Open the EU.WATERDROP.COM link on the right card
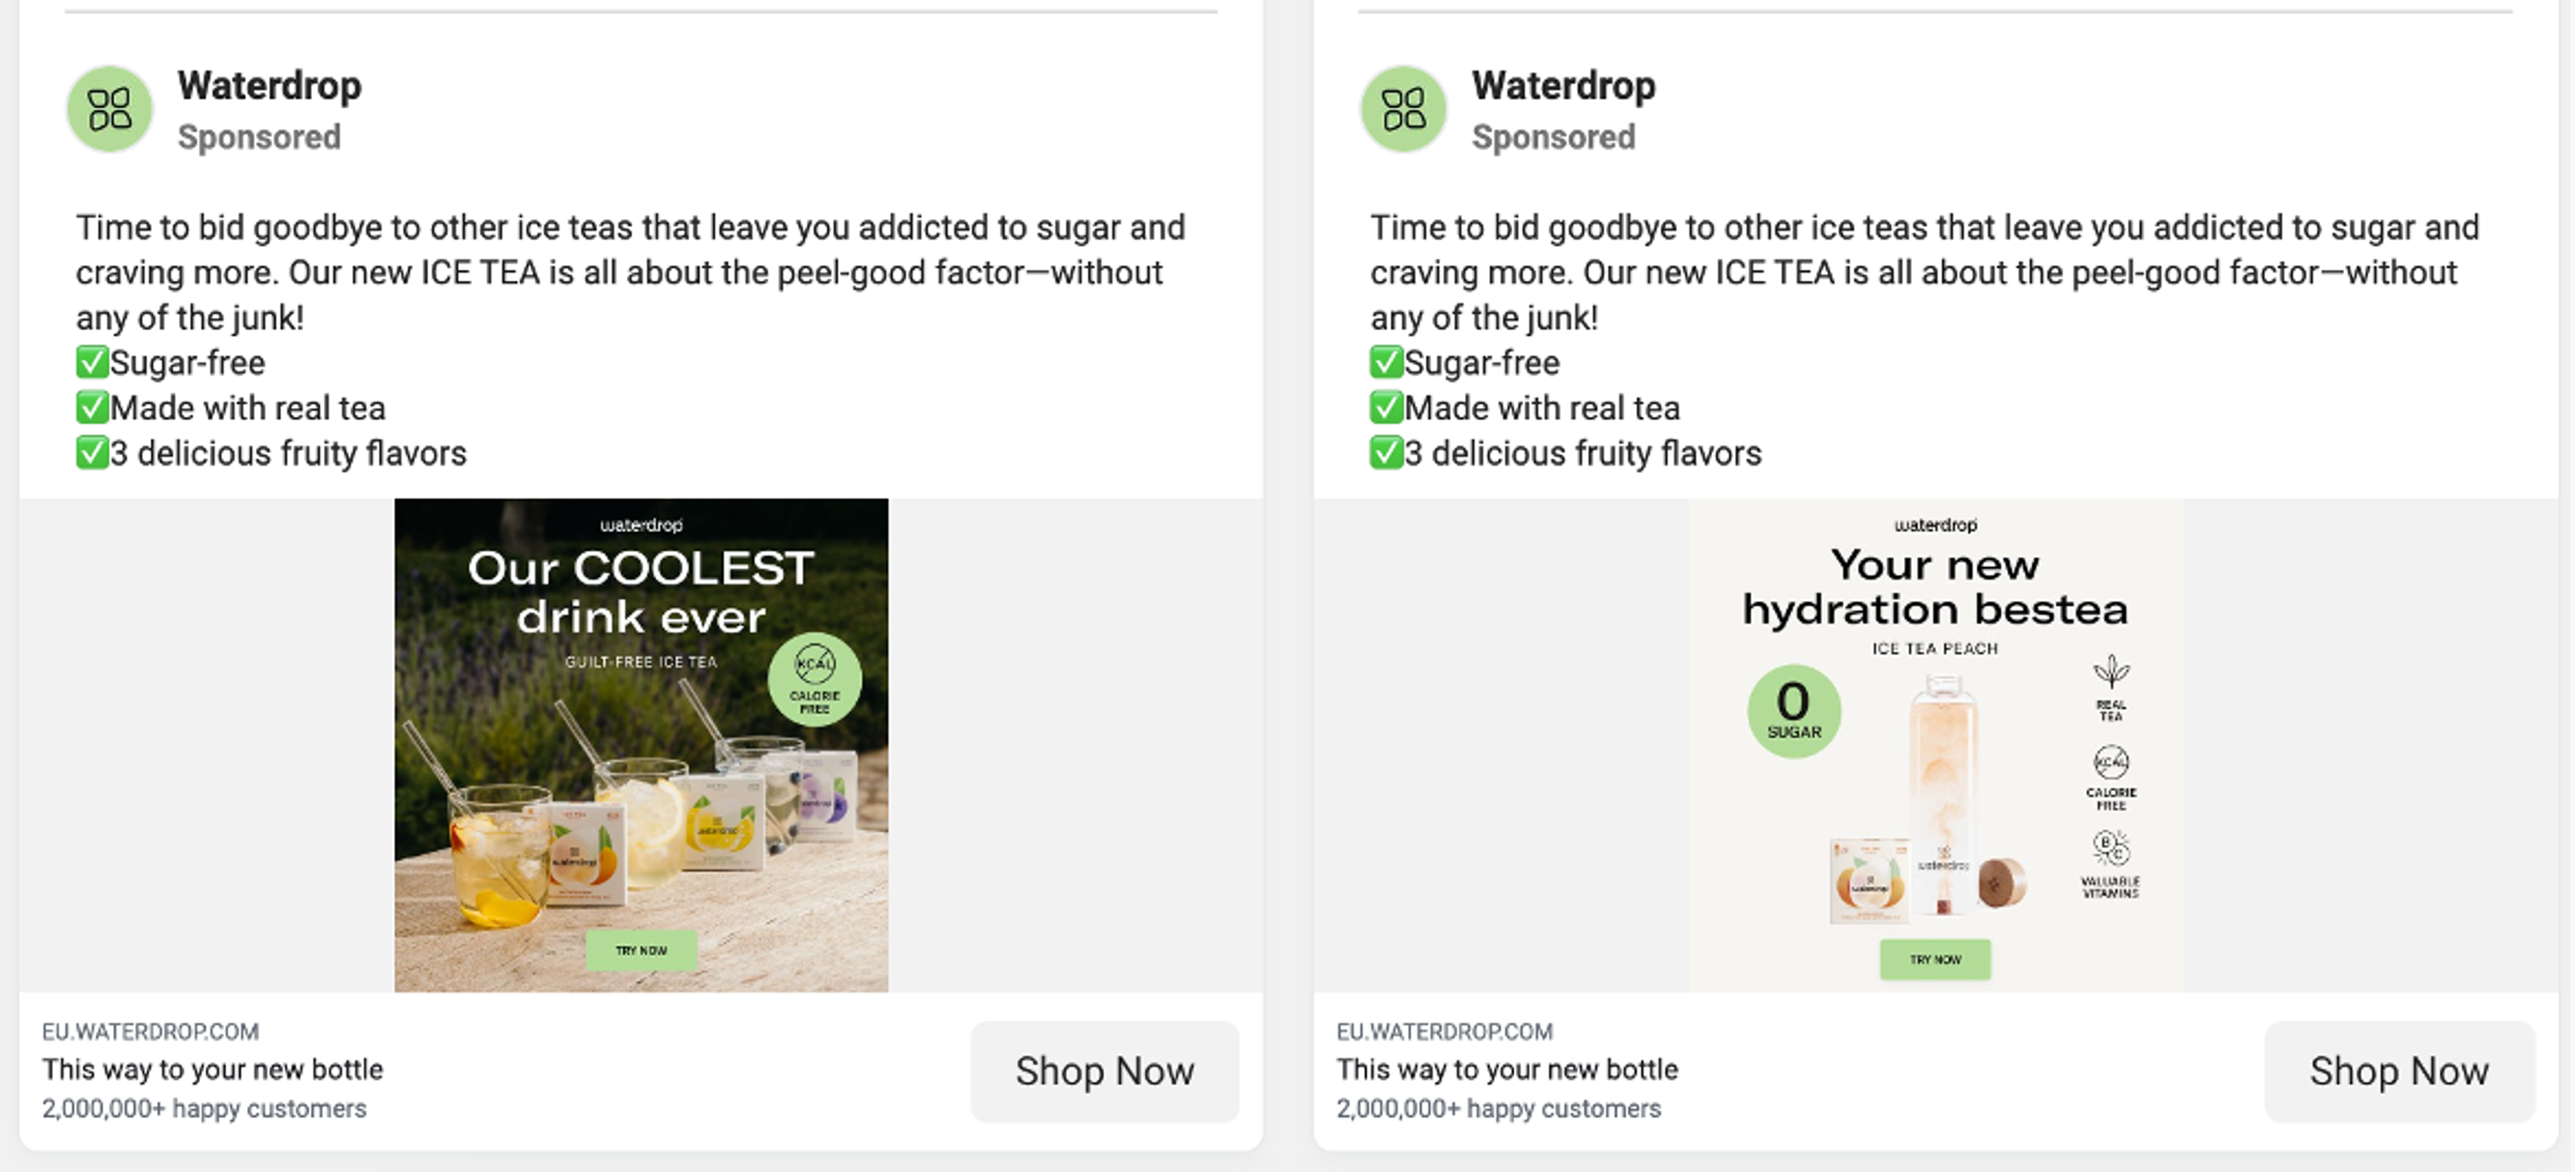2576x1172 pixels. (1444, 1031)
